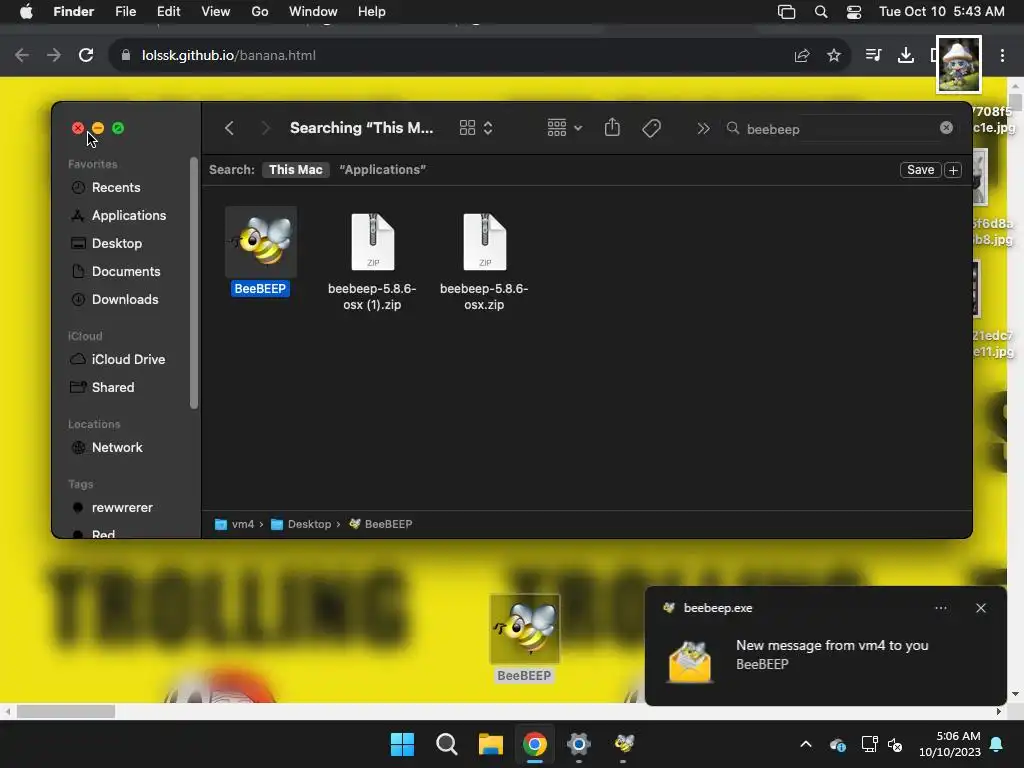Reload the browser page
Image resolution: width=1024 pixels, height=768 pixels.
pos(86,56)
